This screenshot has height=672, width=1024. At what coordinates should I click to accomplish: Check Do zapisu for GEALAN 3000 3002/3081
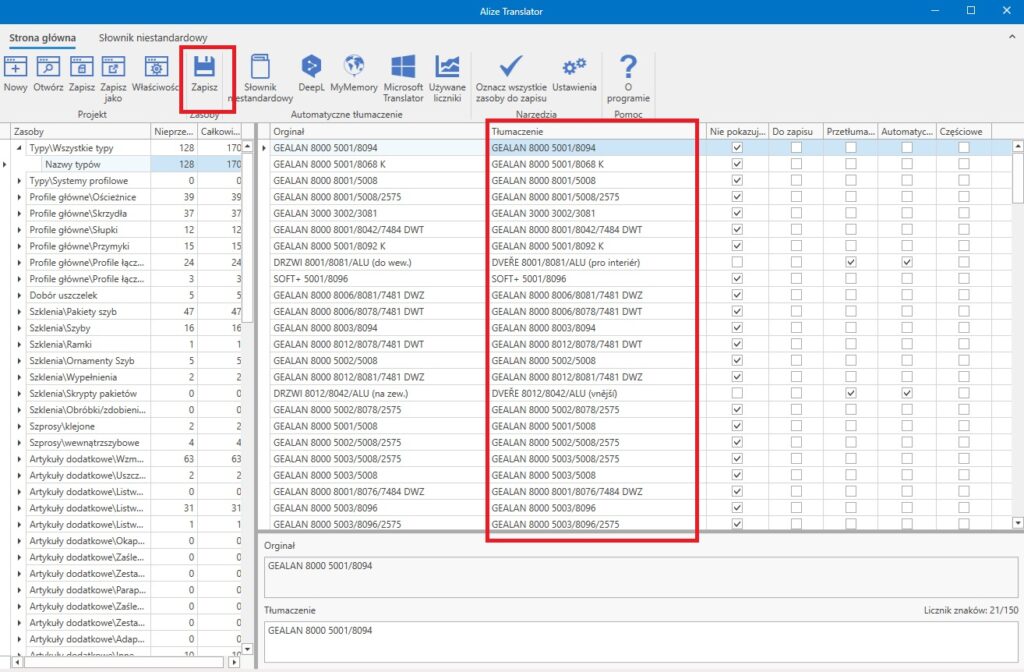click(x=796, y=213)
